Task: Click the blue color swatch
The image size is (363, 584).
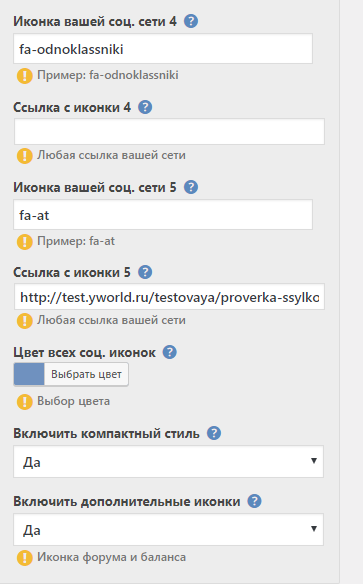Action: [x=29, y=374]
